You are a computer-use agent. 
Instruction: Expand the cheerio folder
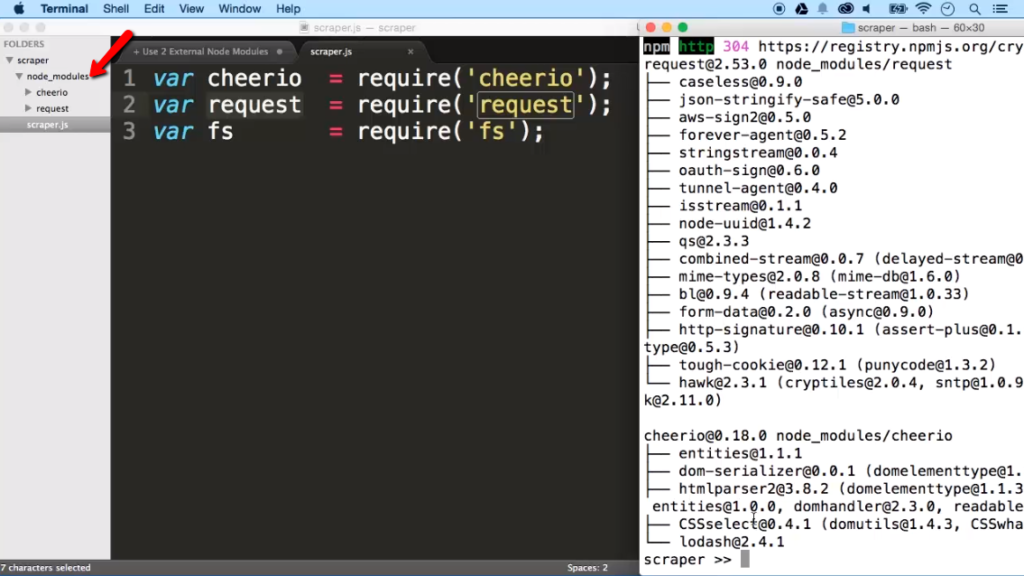[x=28, y=92]
